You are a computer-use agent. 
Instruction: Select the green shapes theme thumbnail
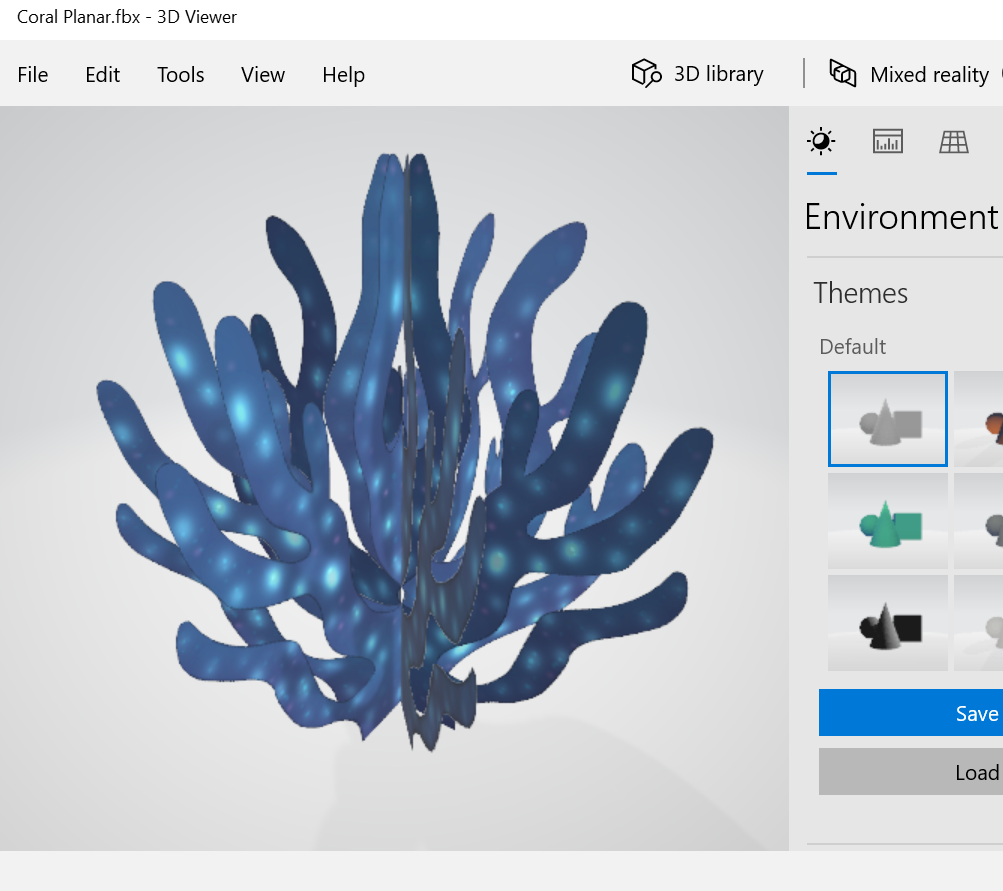[887, 521]
